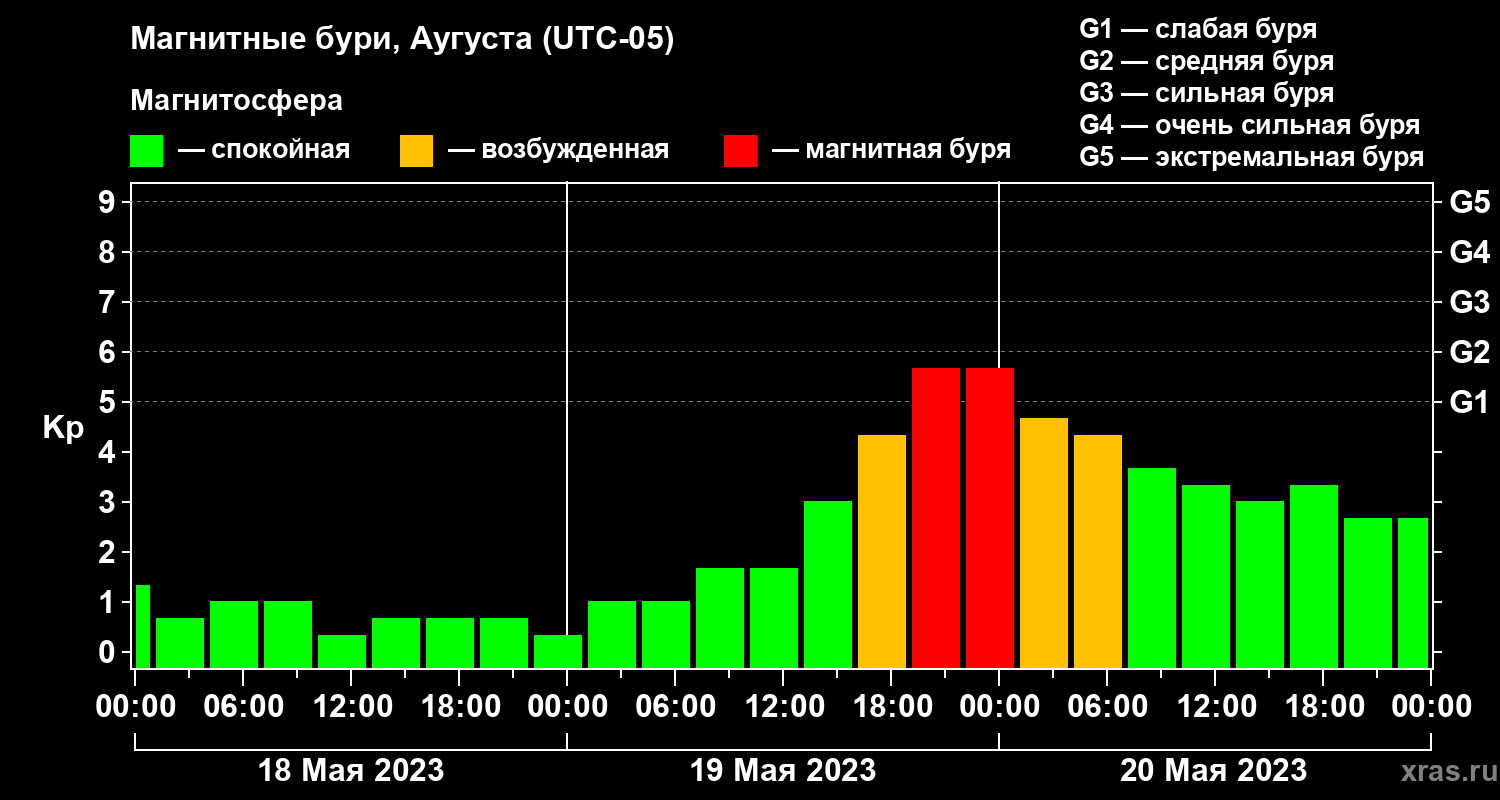Click the right-axis 'G3' level label
The image size is (1500, 800).
(1469, 302)
